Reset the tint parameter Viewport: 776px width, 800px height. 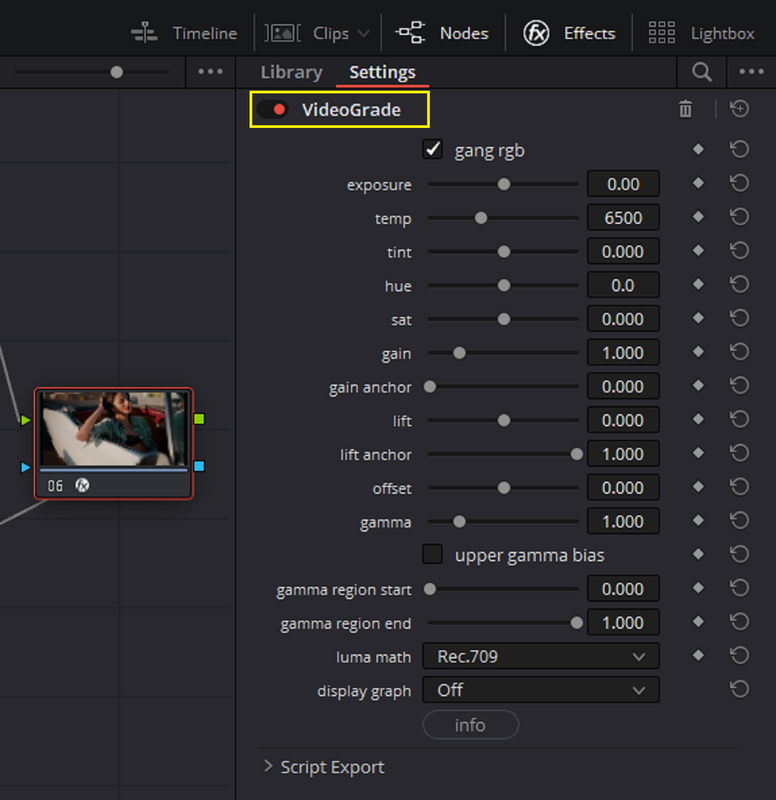pos(739,251)
